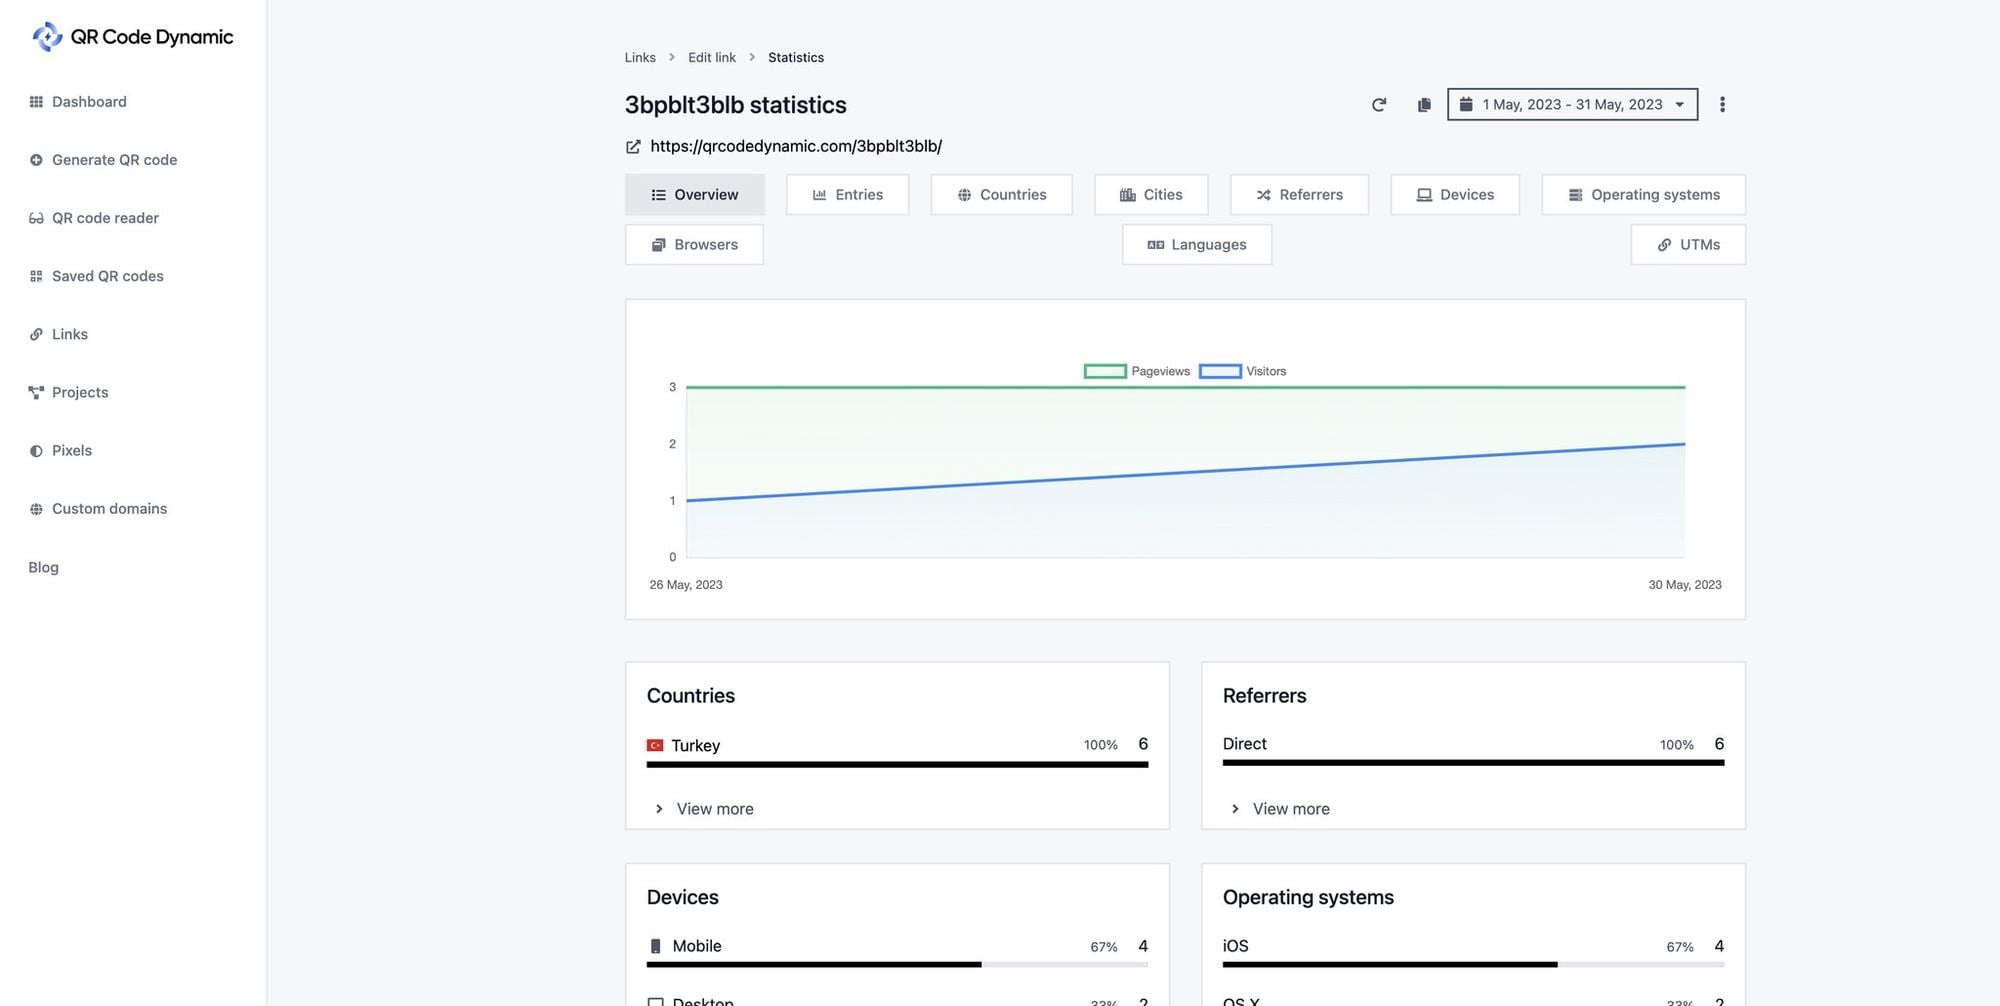Open the three-dot options menu
This screenshot has width=2000, height=1006.
coord(1722,105)
